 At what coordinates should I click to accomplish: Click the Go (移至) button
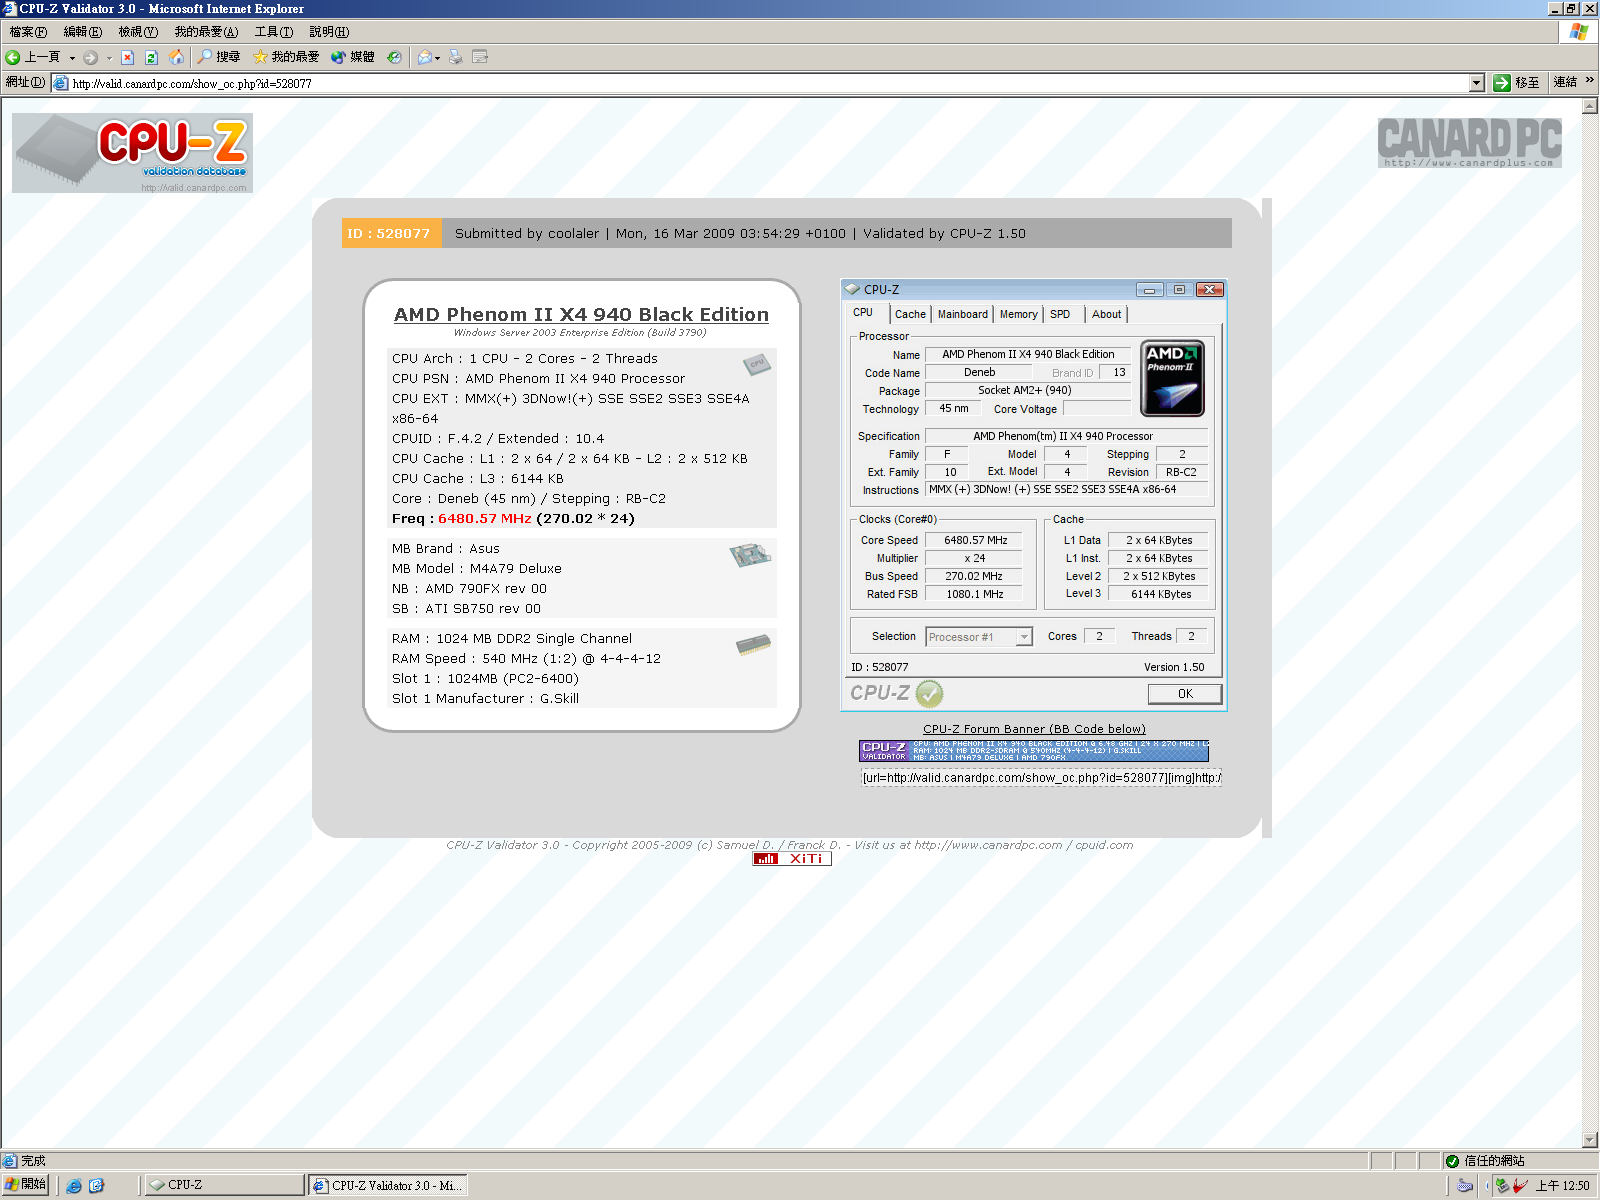[x=1516, y=83]
